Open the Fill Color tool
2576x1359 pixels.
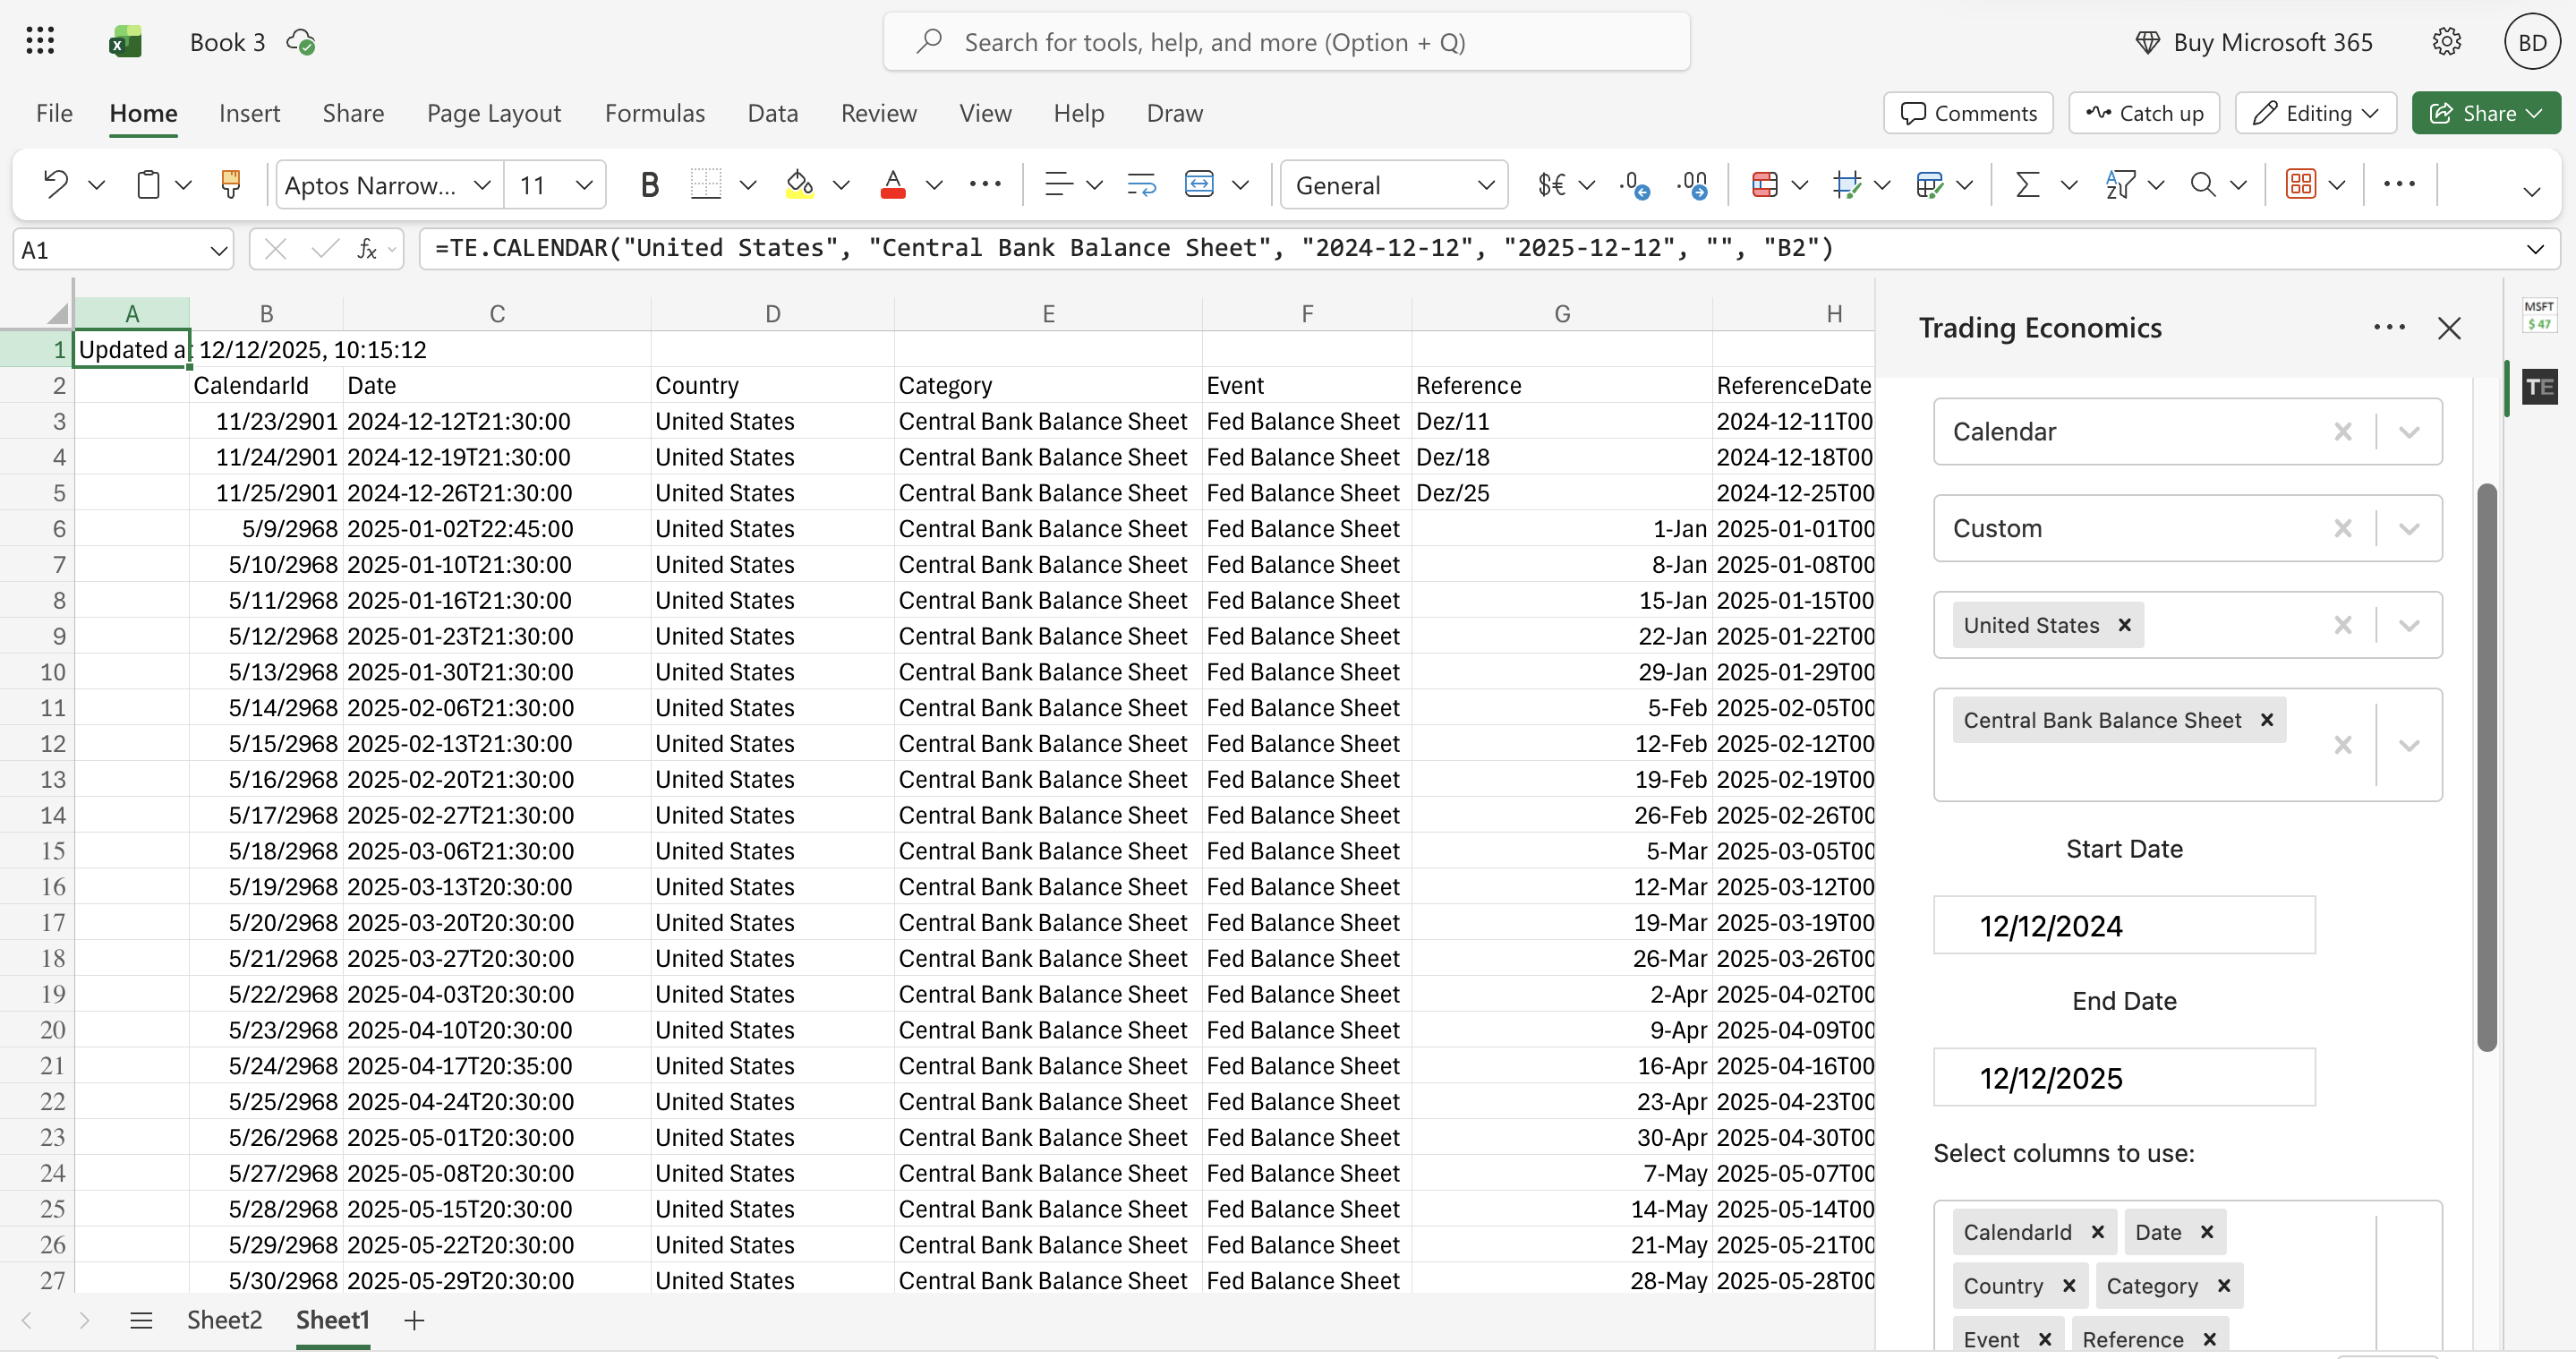[x=800, y=184]
